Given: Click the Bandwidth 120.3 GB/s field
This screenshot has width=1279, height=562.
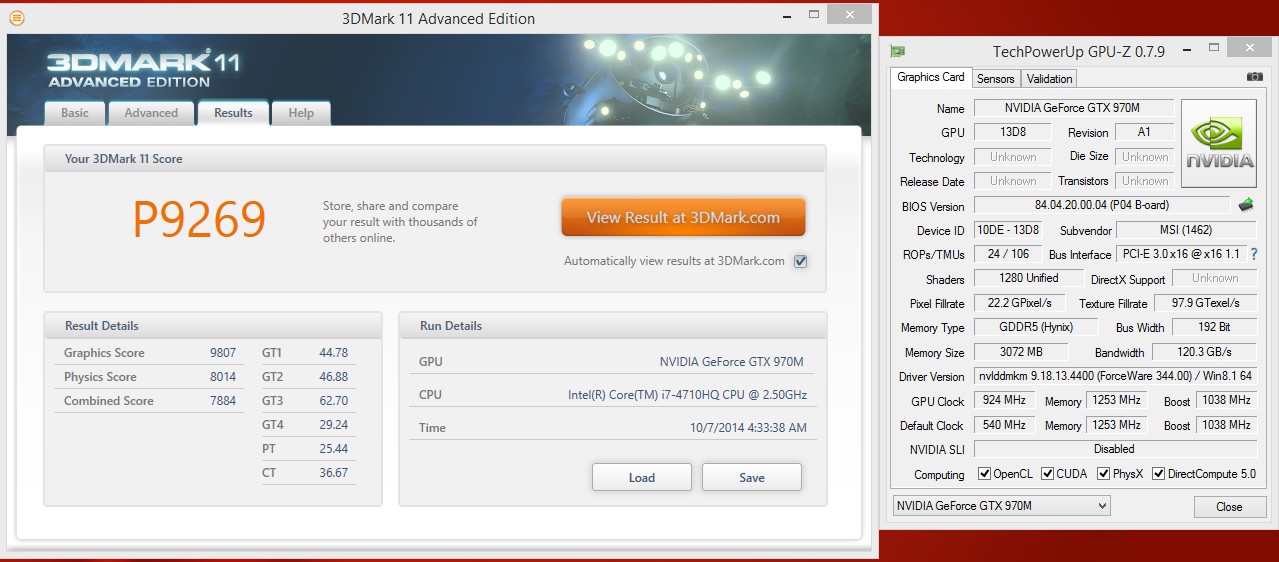Looking at the screenshot, I should (x=1204, y=352).
